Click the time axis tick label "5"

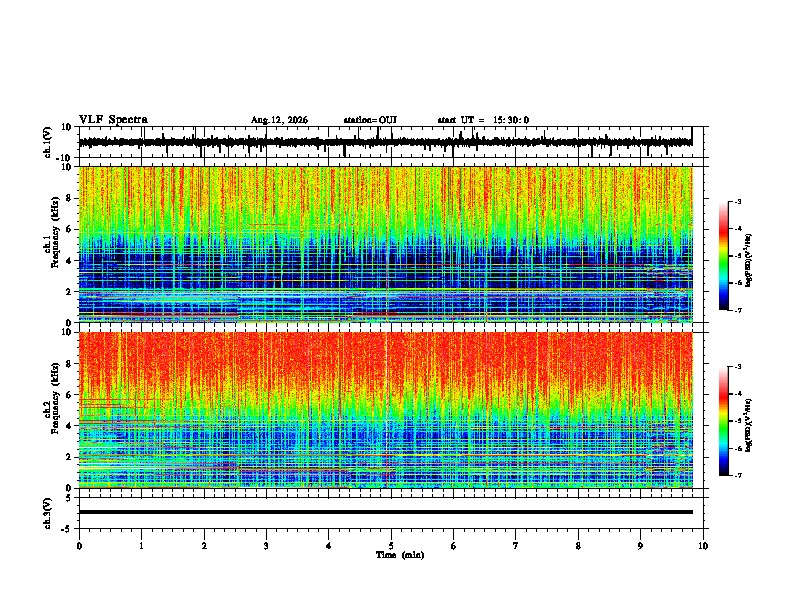pyautogui.click(x=391, y=546)
